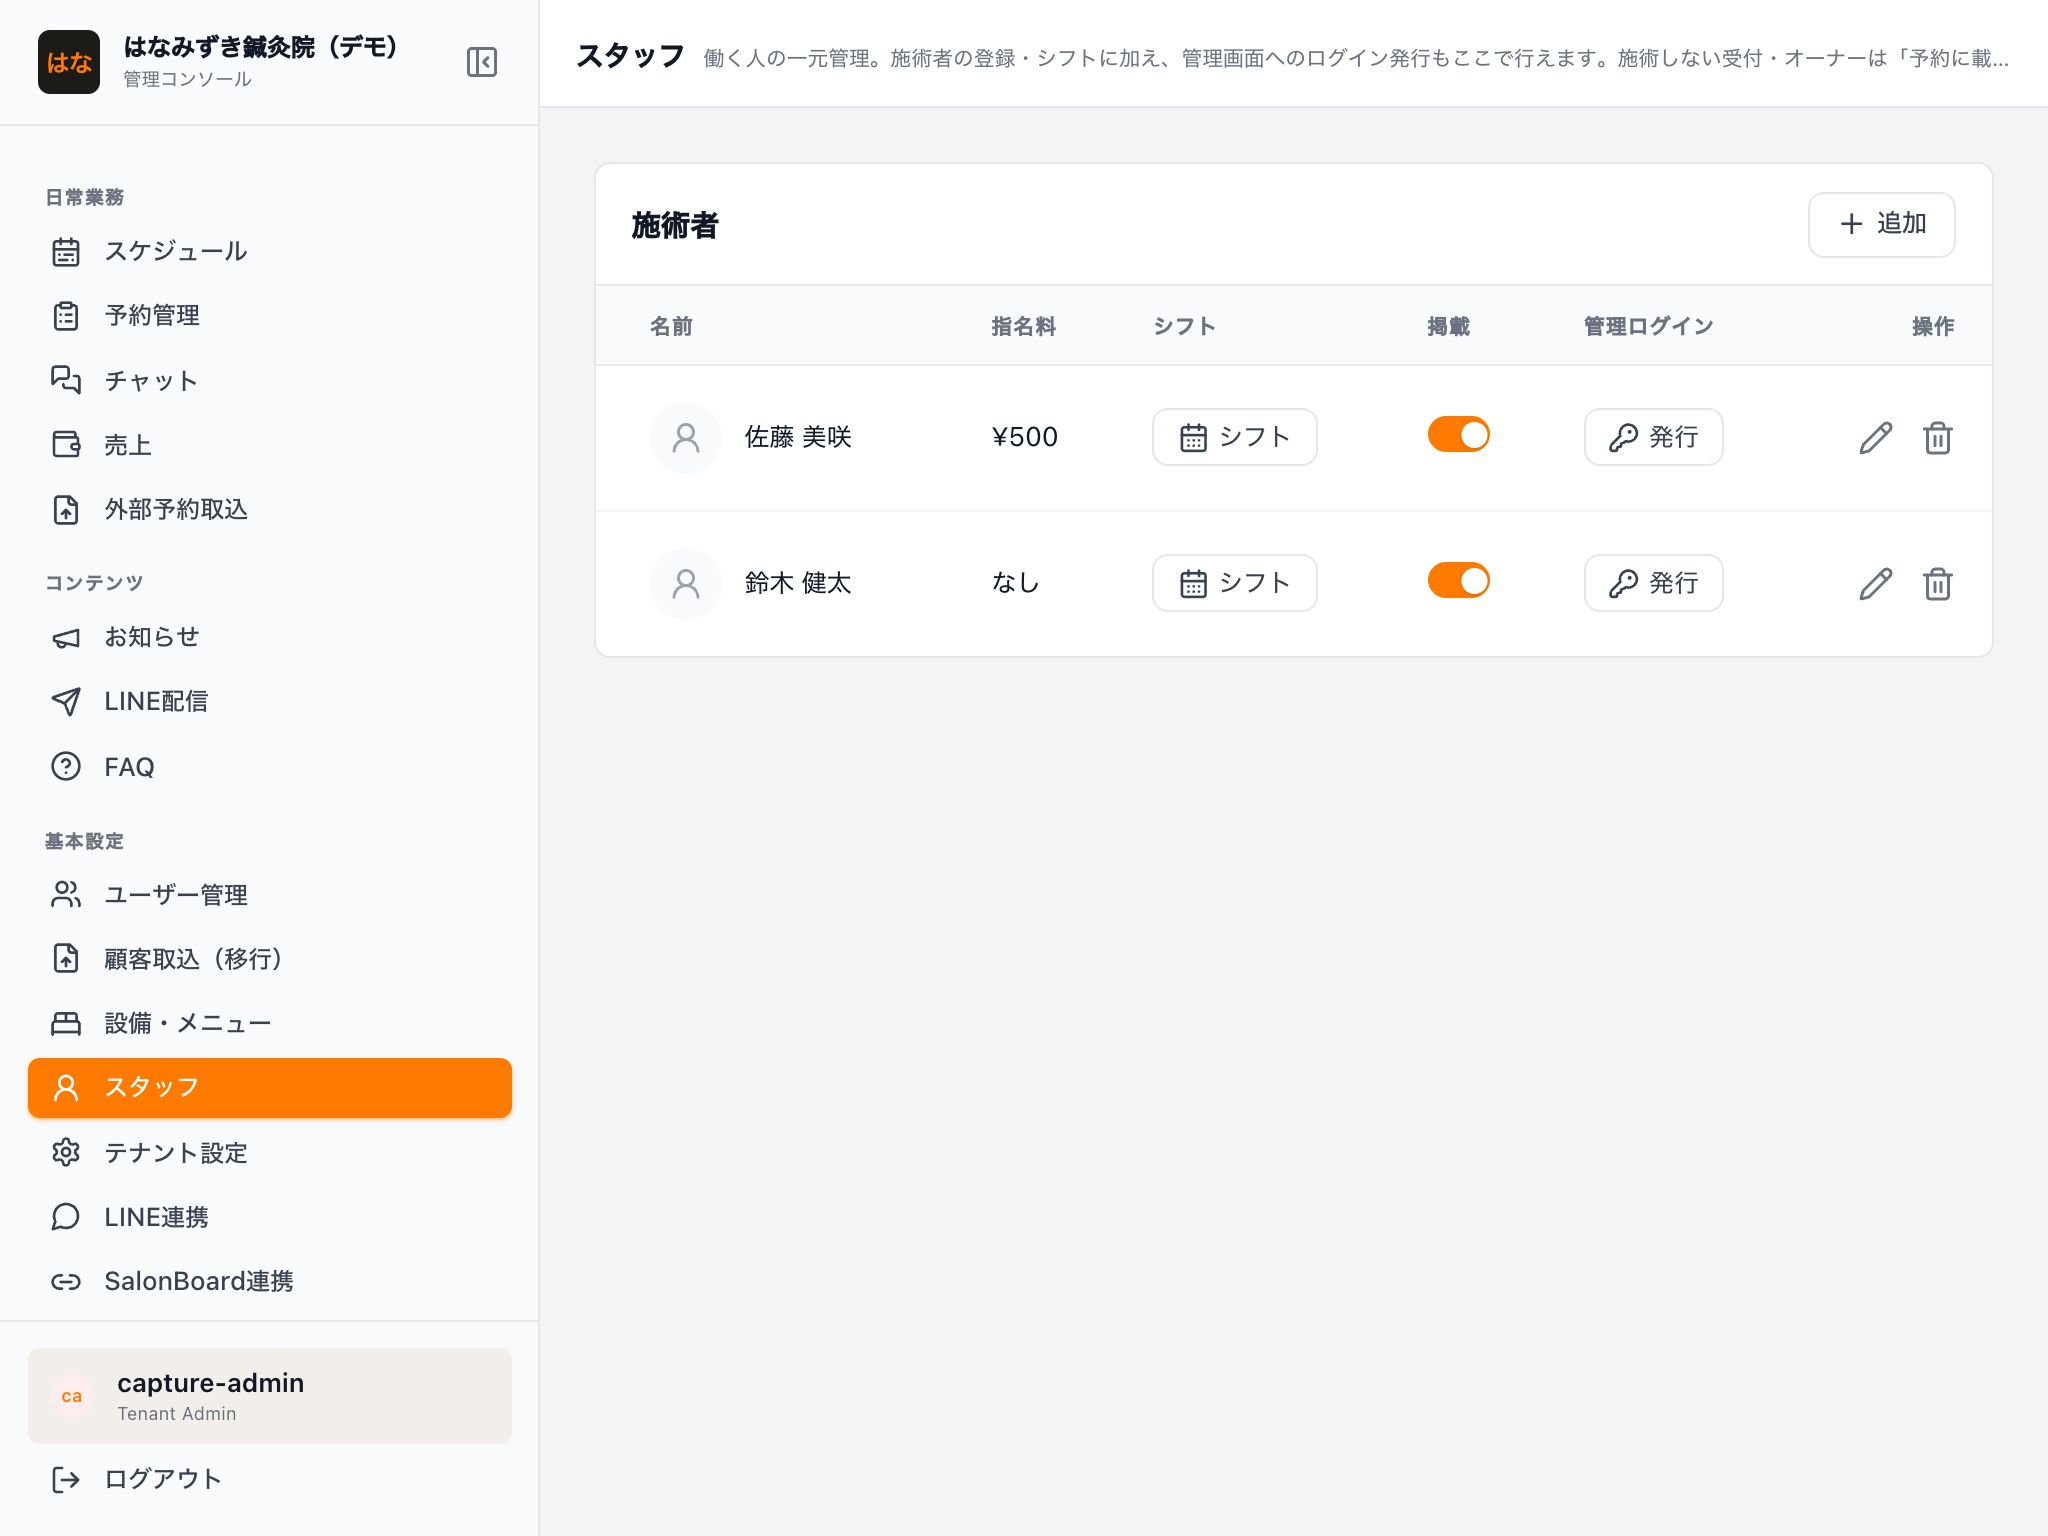The image size is (2048, 1536).
Task: Go to チャット section
Action: click(x=270, y=380)
